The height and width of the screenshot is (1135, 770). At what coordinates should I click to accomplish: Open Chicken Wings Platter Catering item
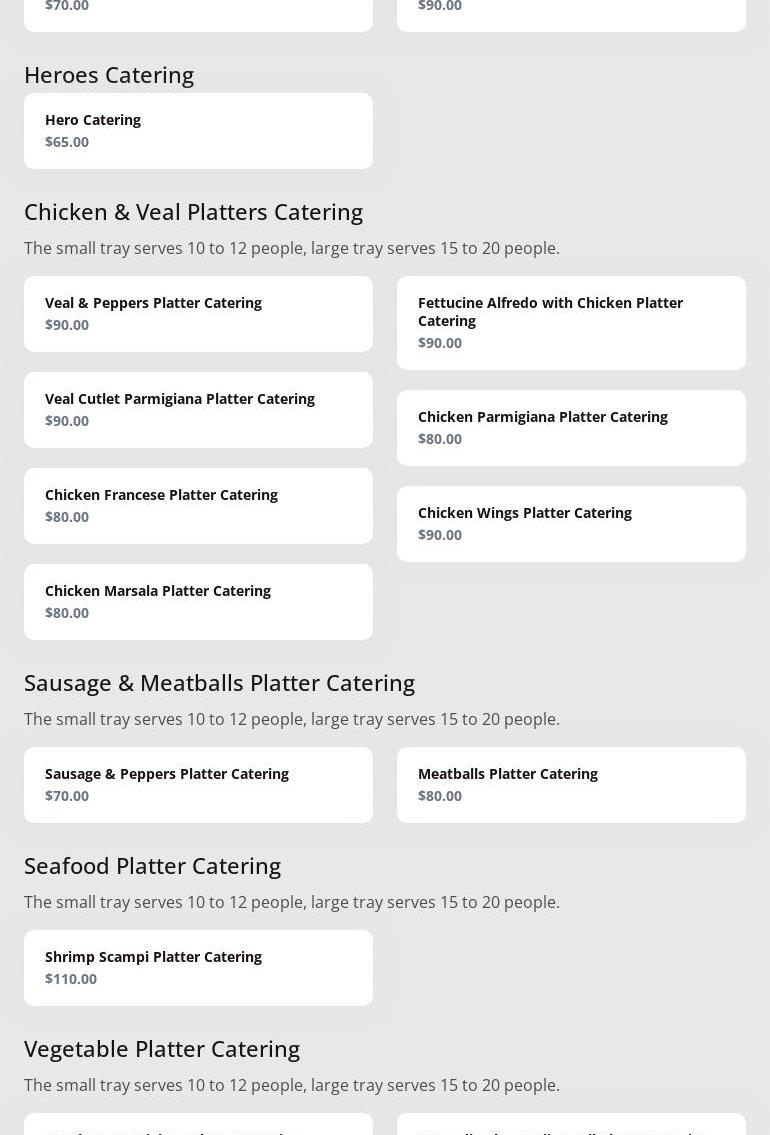[x=571, y=523]
